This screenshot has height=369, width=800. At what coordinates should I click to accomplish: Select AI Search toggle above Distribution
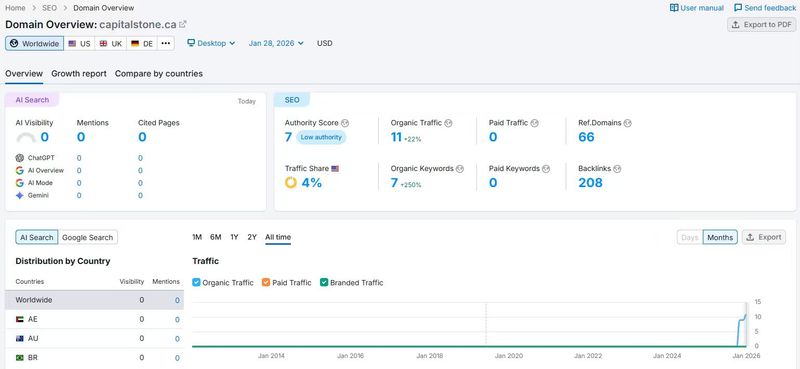pyautogui.click(x=37, y=237)
